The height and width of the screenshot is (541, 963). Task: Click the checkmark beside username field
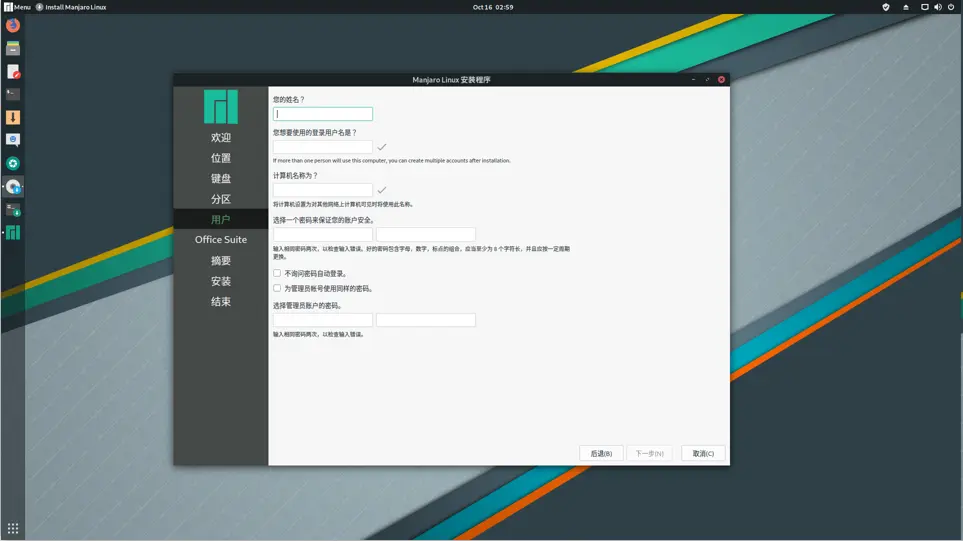[381, 147]
